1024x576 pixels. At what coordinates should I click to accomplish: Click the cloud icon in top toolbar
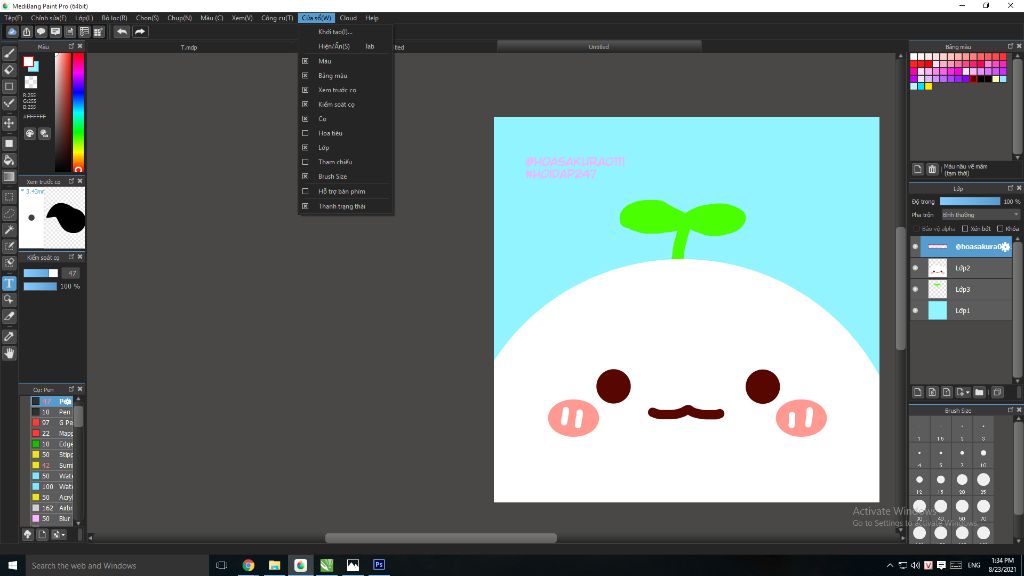[x=12, y=31]
